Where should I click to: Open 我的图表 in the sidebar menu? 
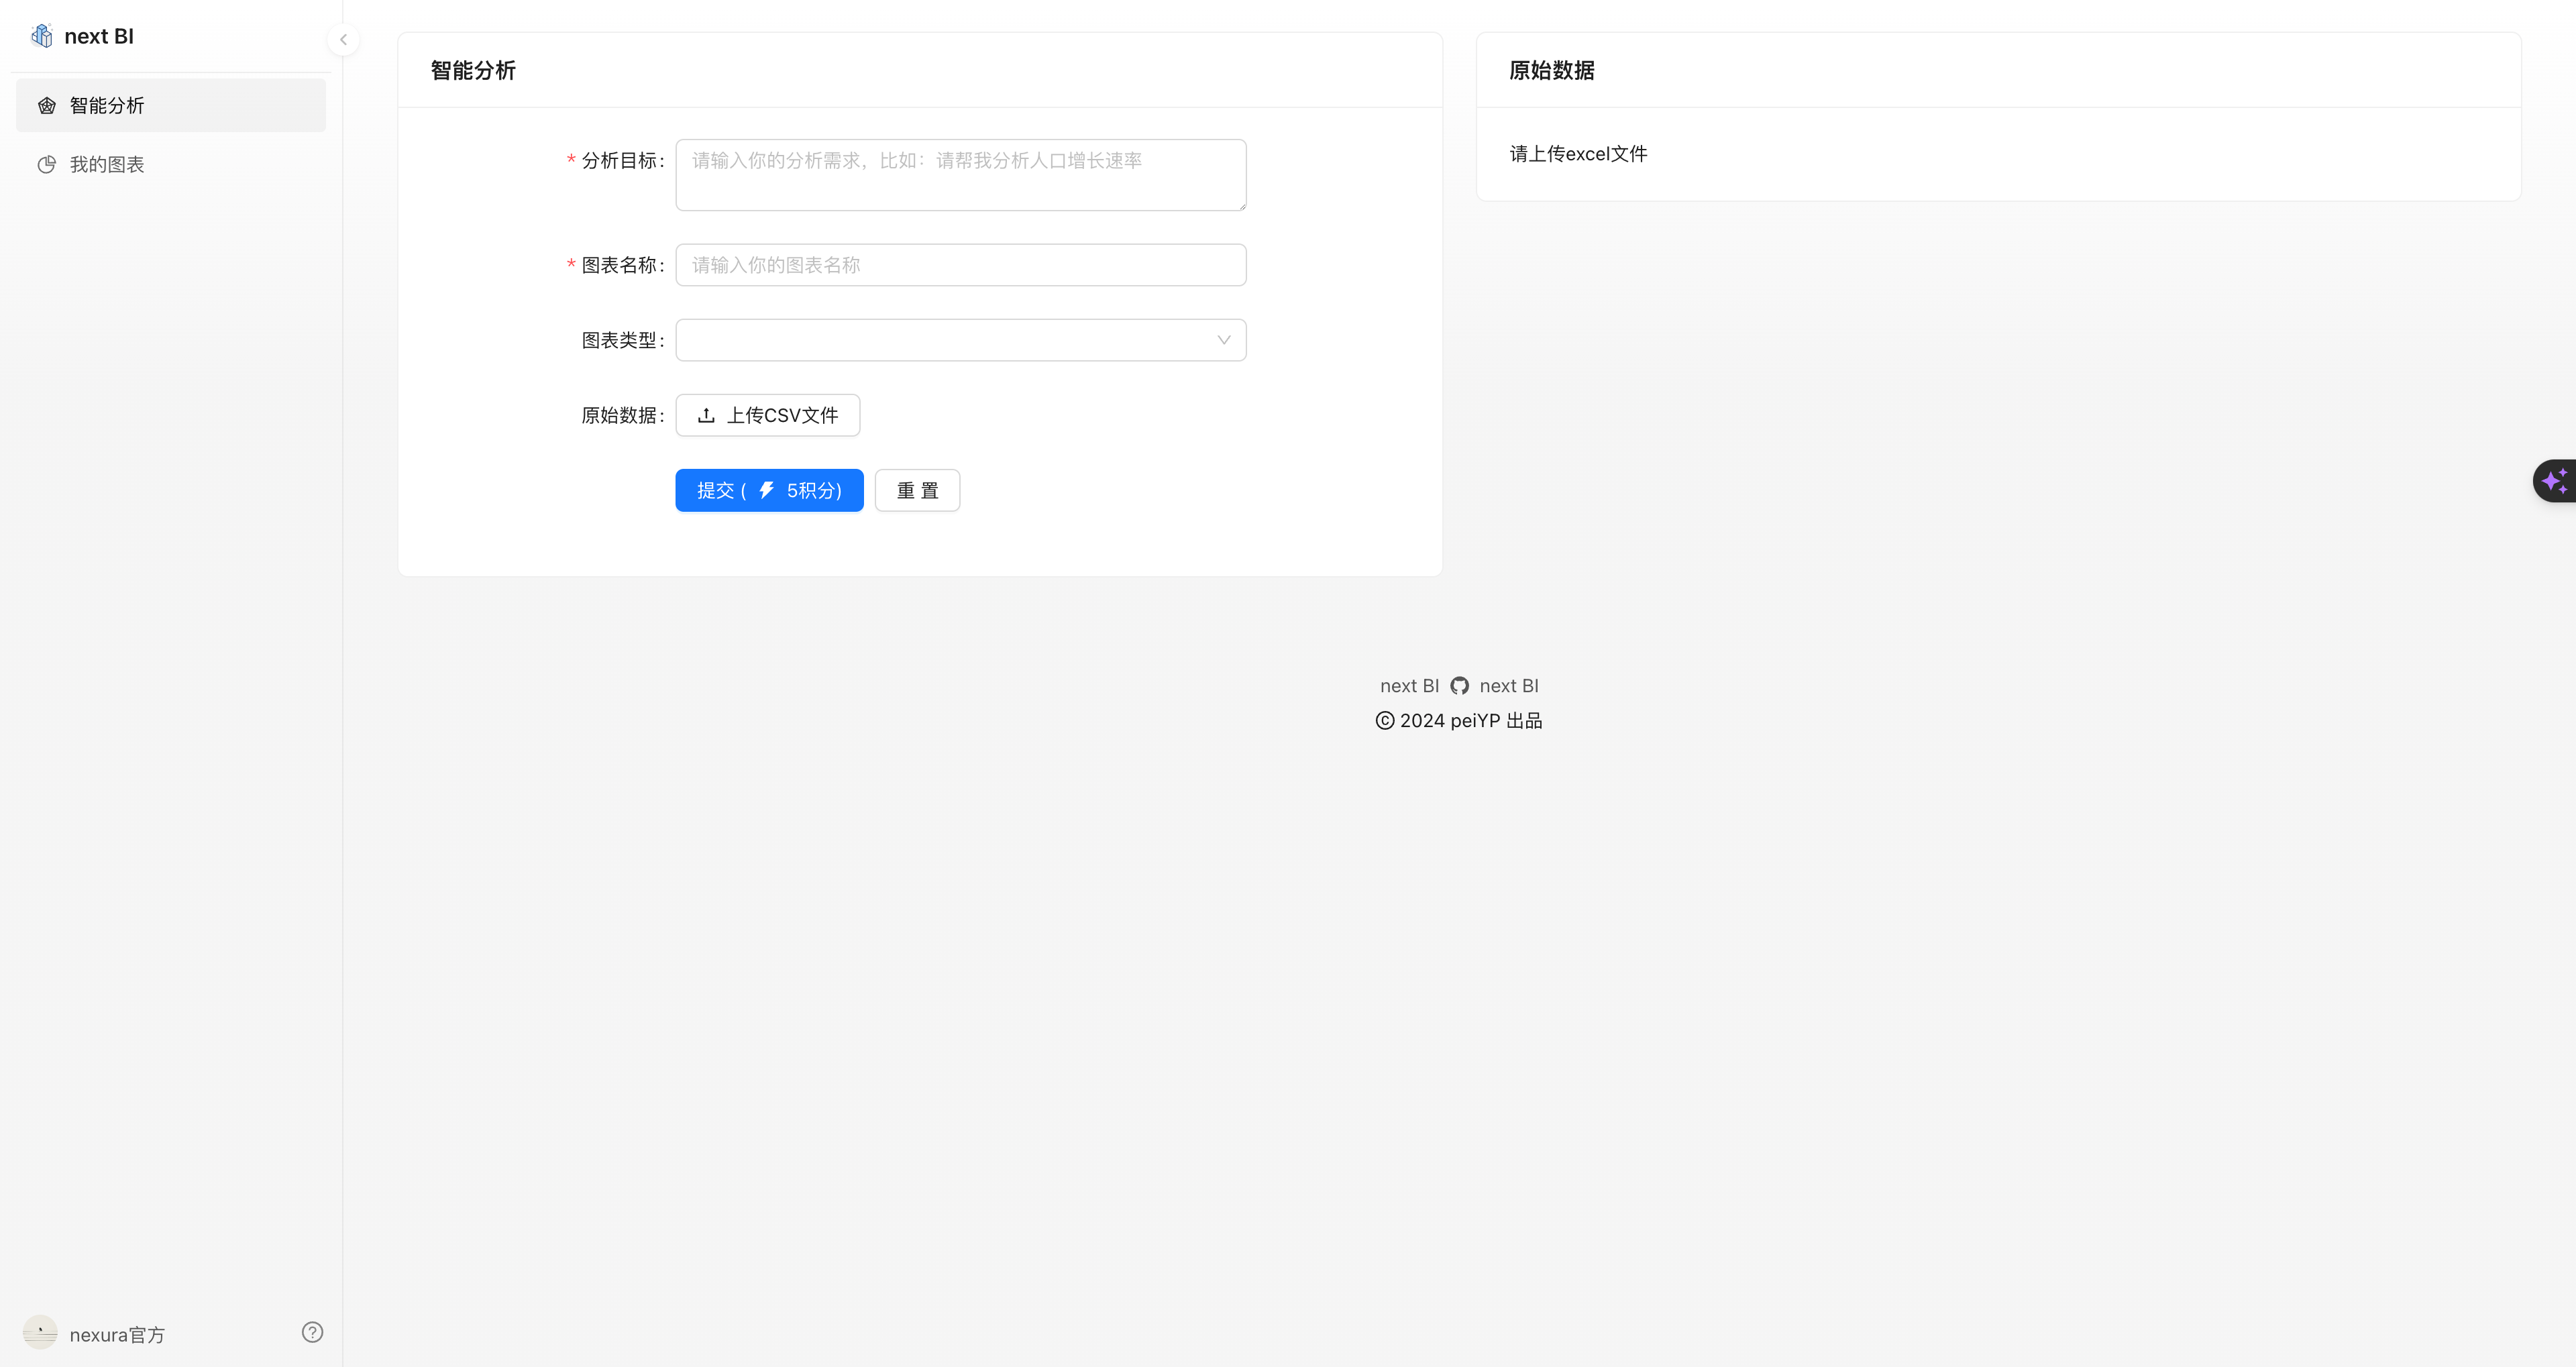[107, 165]
